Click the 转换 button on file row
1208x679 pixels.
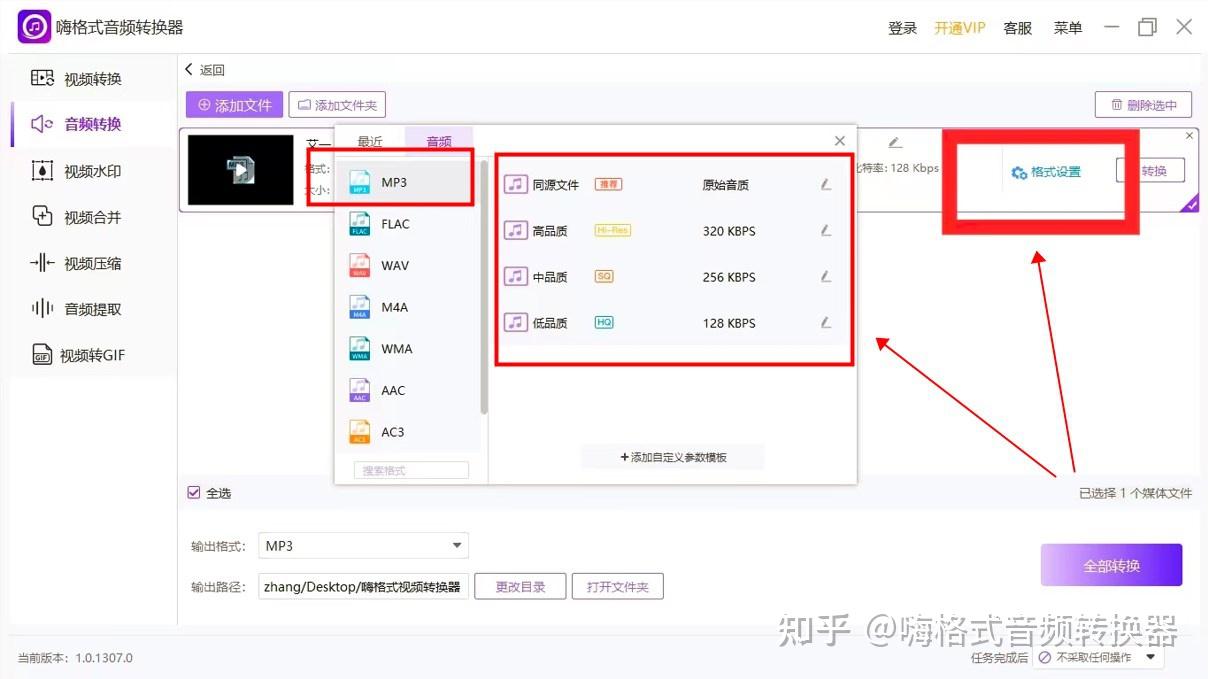(1151, 171)
